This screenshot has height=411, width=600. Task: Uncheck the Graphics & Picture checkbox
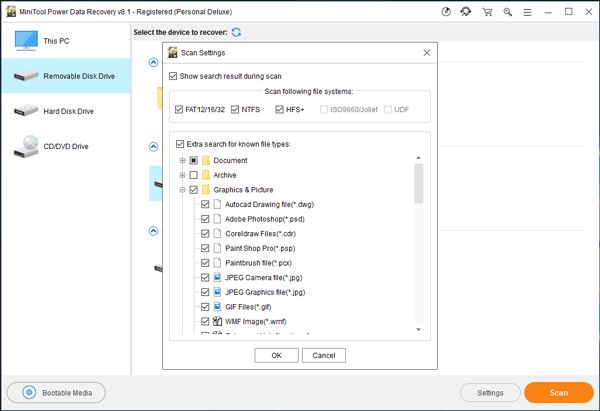tap(194, 189)
